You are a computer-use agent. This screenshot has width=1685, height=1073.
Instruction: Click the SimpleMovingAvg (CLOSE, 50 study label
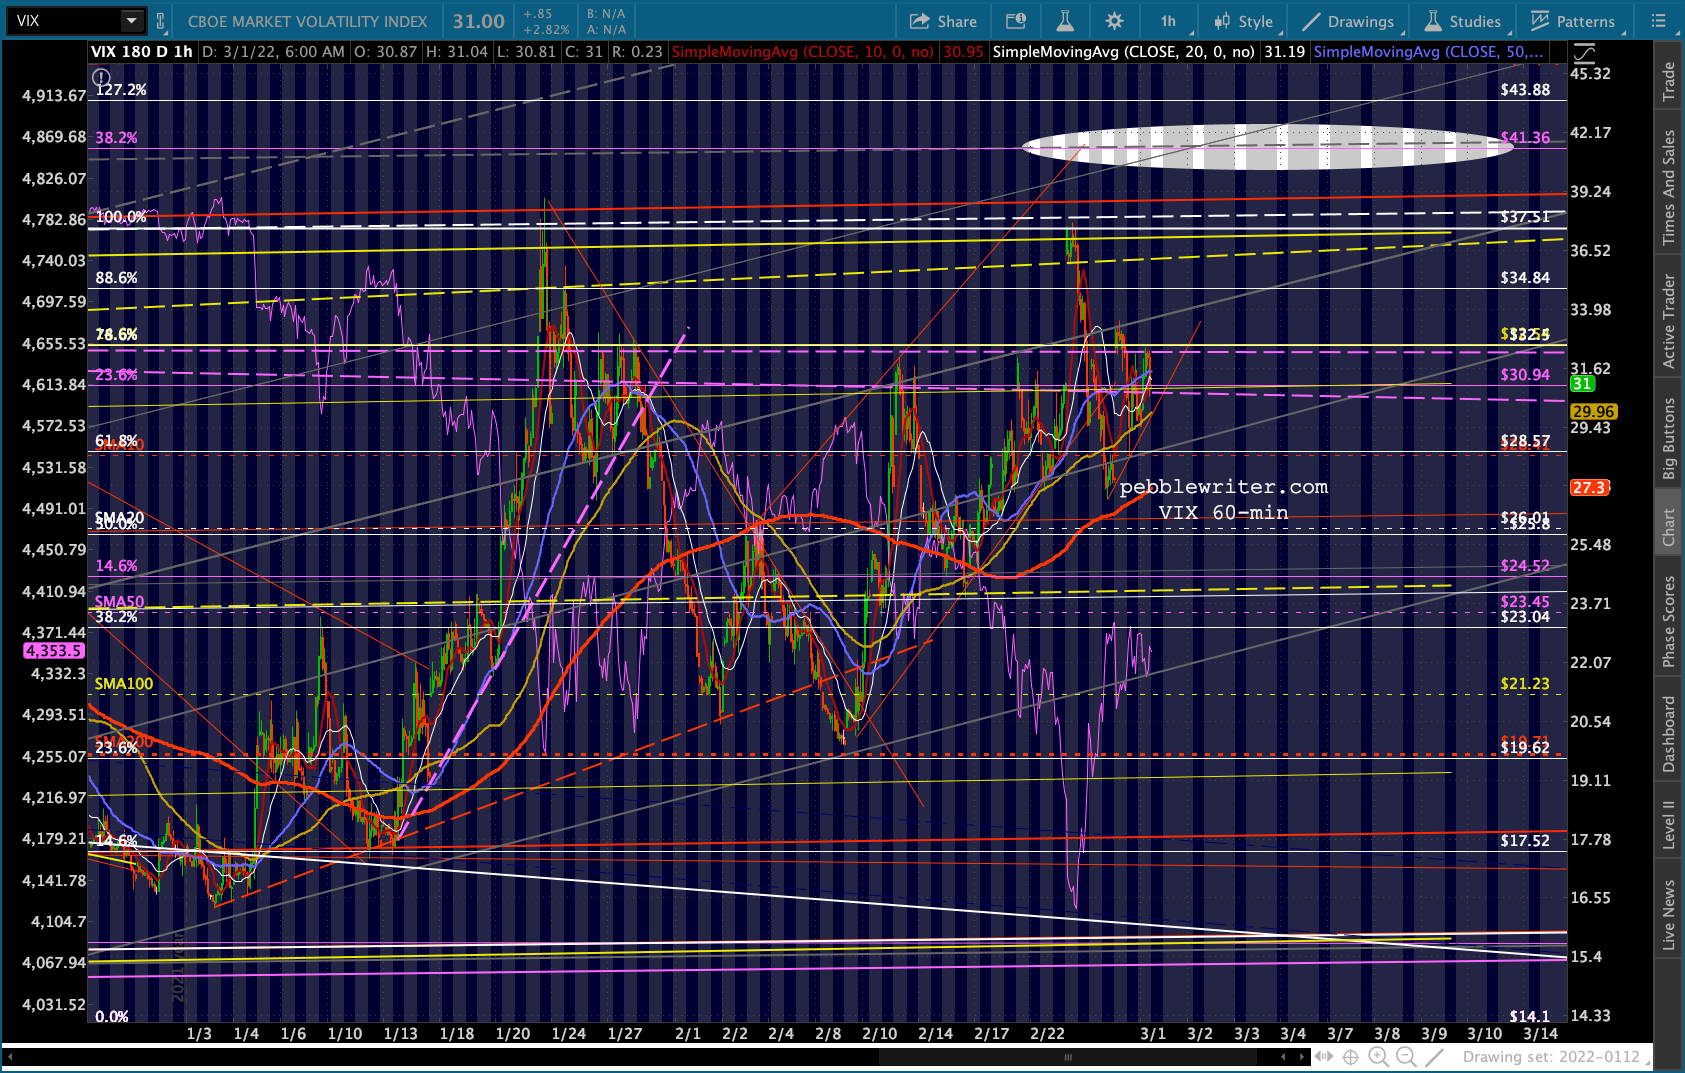[x=1429, y=52]
